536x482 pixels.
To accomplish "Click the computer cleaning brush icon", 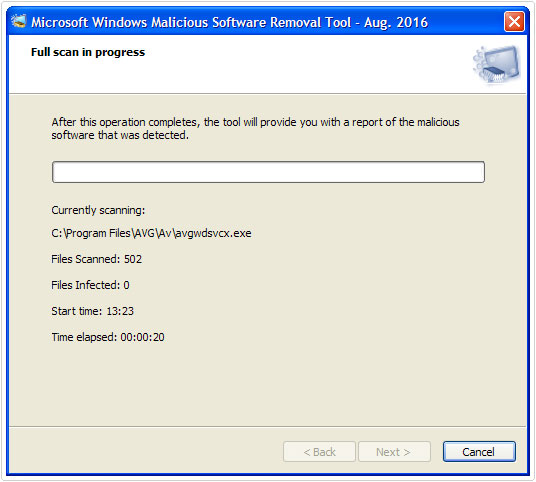I will click(x=496, y=65).
